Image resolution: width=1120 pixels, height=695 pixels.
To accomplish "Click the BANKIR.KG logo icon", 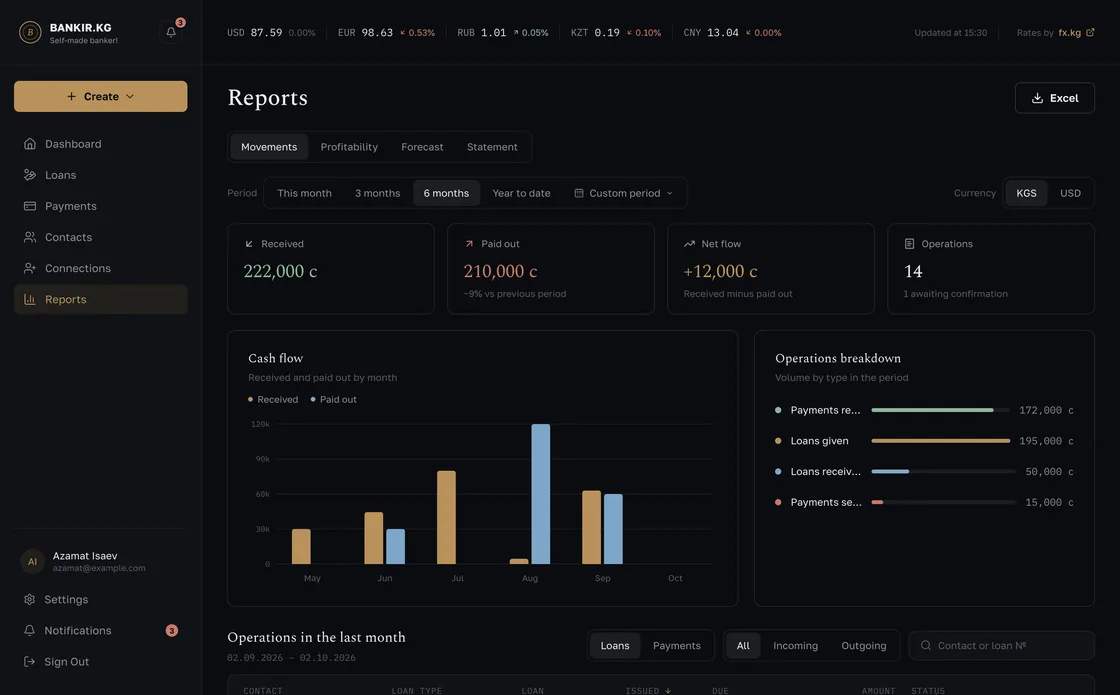I will [x=30, y=32].
